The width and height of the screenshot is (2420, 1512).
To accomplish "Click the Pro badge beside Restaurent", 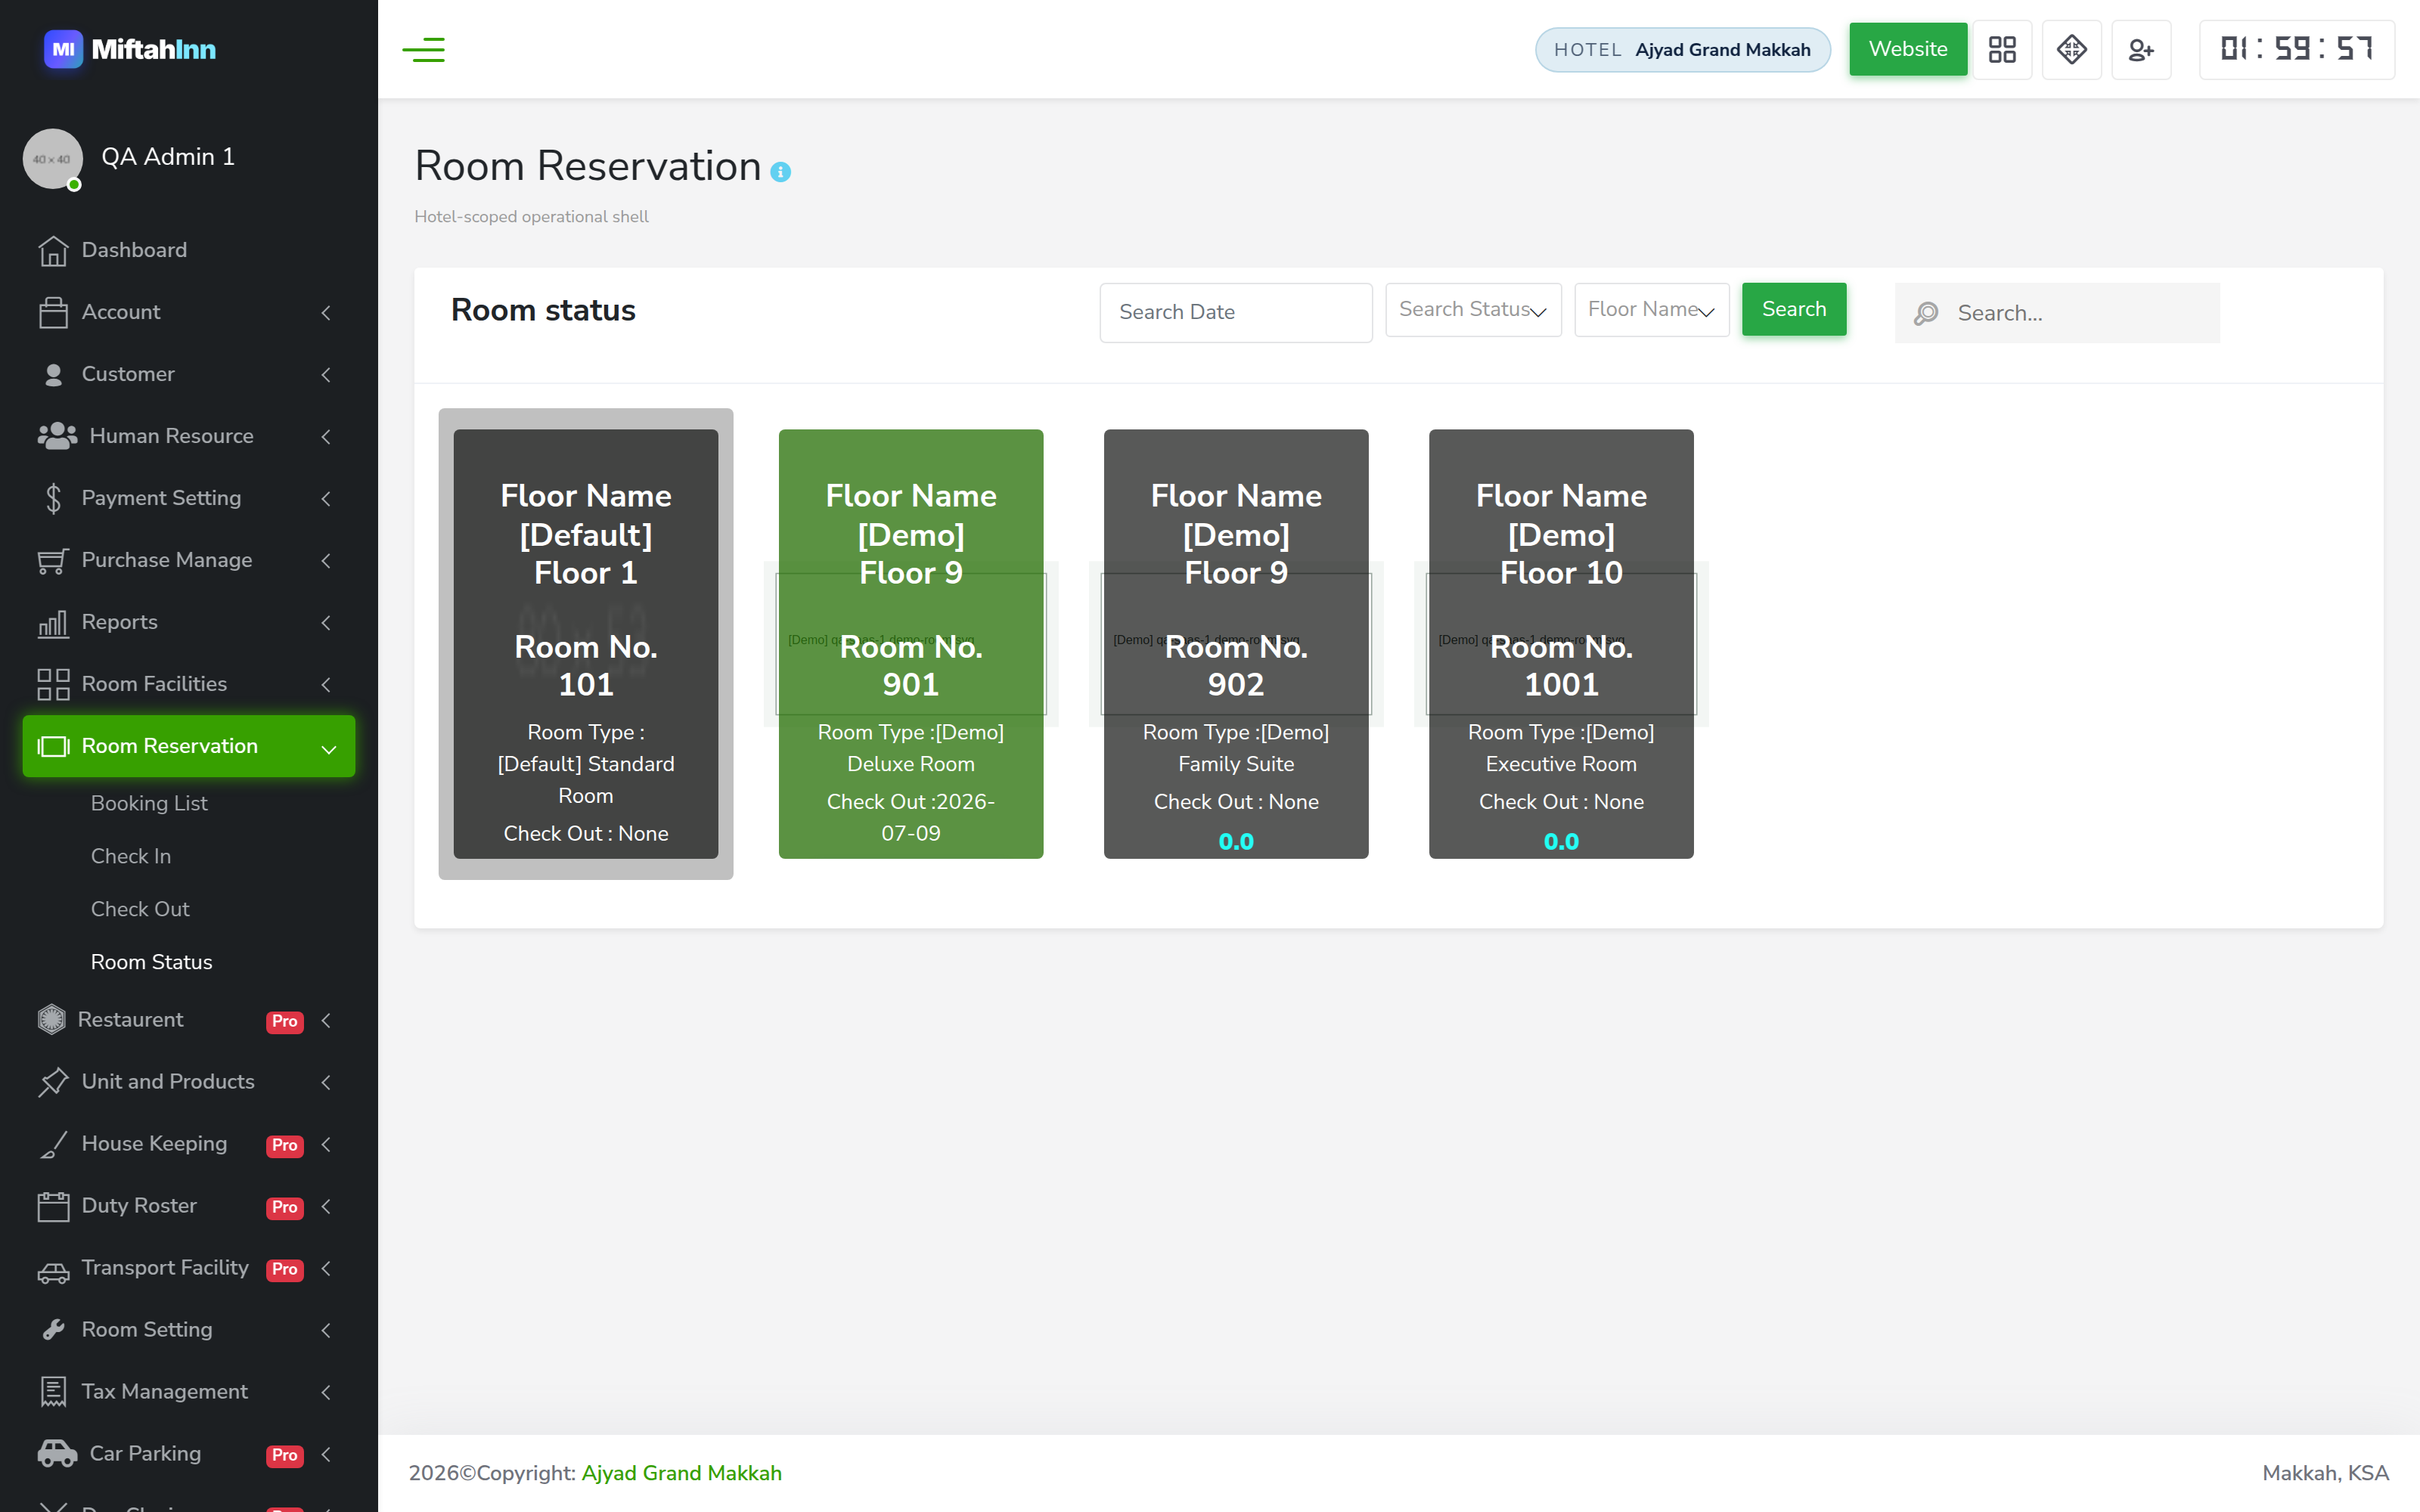I will pyautogui.click(x=285, y=1021).
